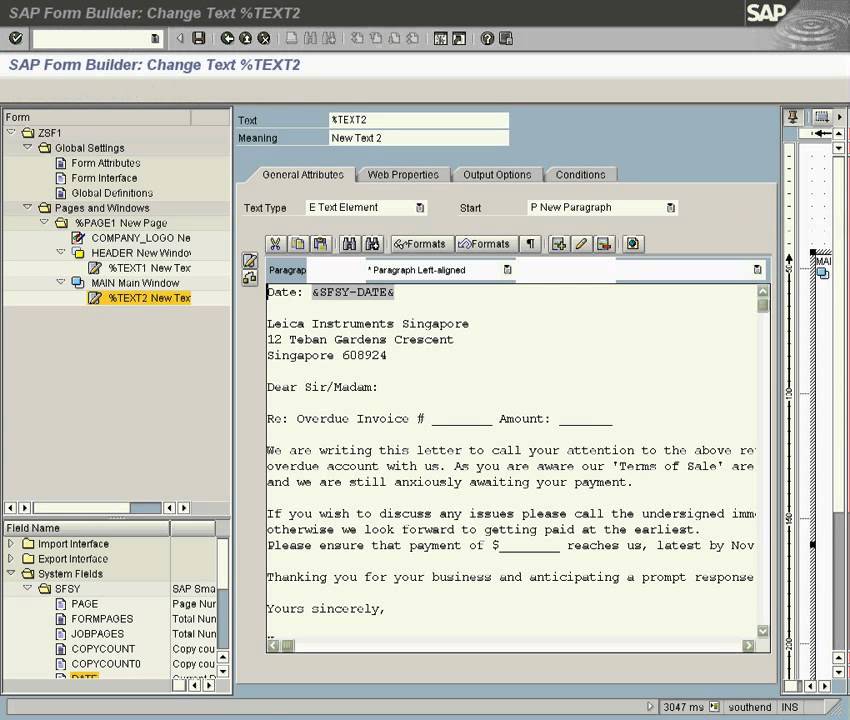Click the red Cancel icon in toolbar
The image size is (850, 720).
(264, 38)
